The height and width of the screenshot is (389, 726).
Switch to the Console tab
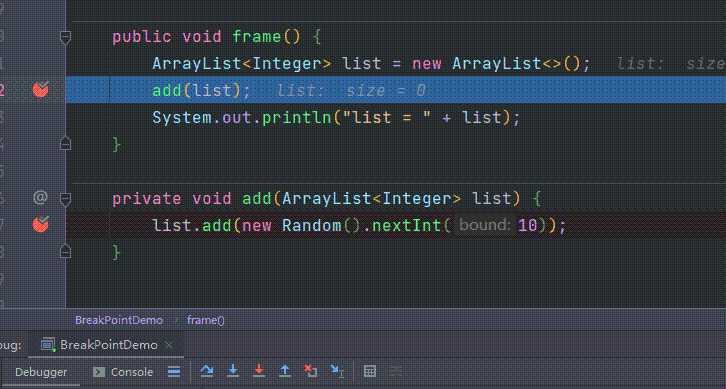click(123, 372)
